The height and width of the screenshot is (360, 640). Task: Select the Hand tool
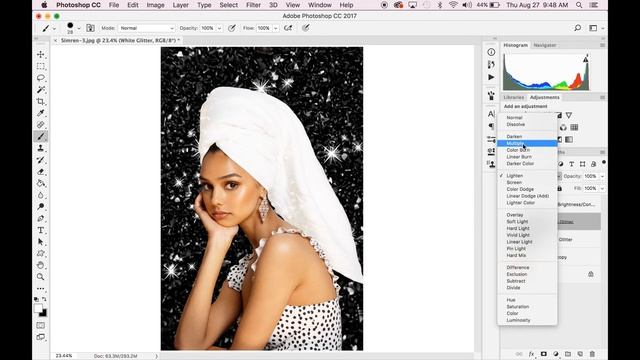tap(40, 265)
